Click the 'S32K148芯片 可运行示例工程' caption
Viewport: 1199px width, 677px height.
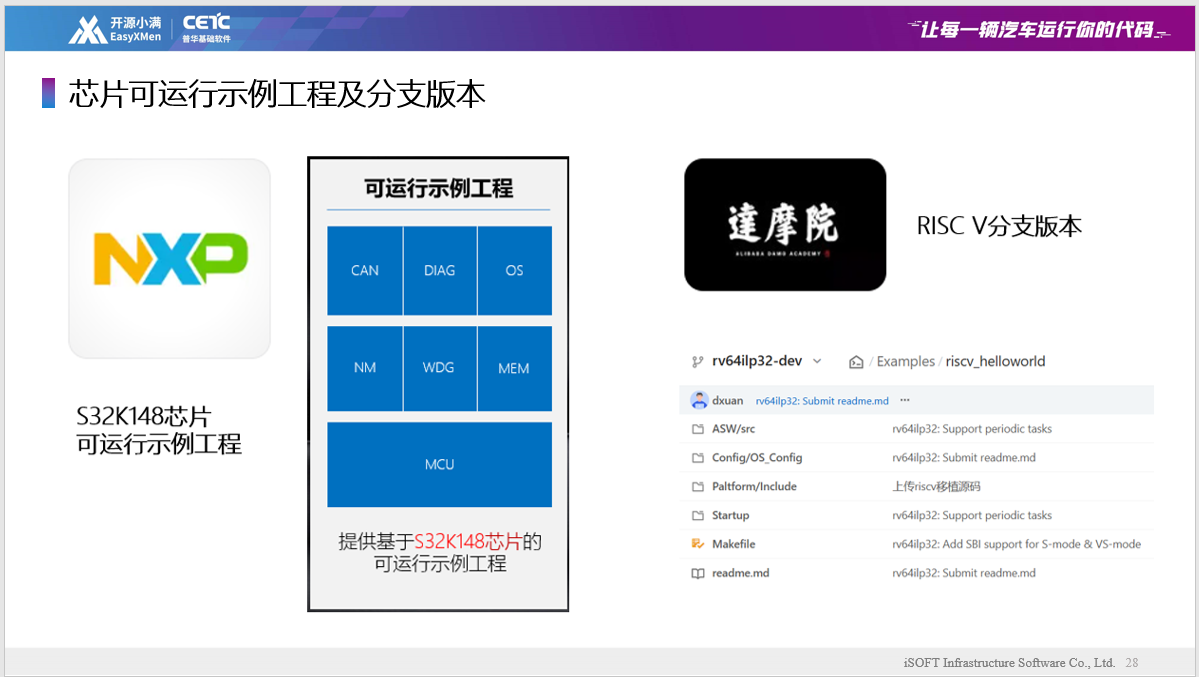click(x=159, y=430)
